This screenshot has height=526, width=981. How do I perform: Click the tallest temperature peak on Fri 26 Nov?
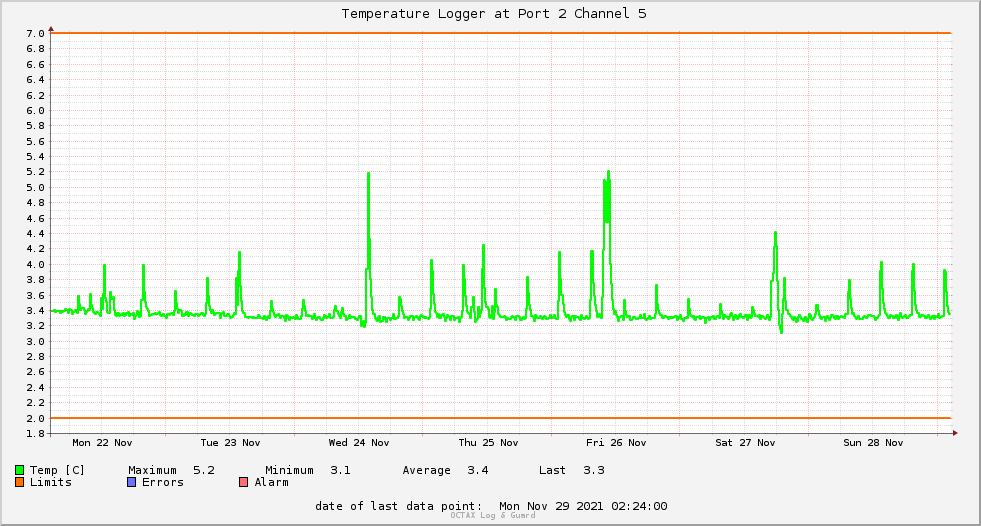608,173
